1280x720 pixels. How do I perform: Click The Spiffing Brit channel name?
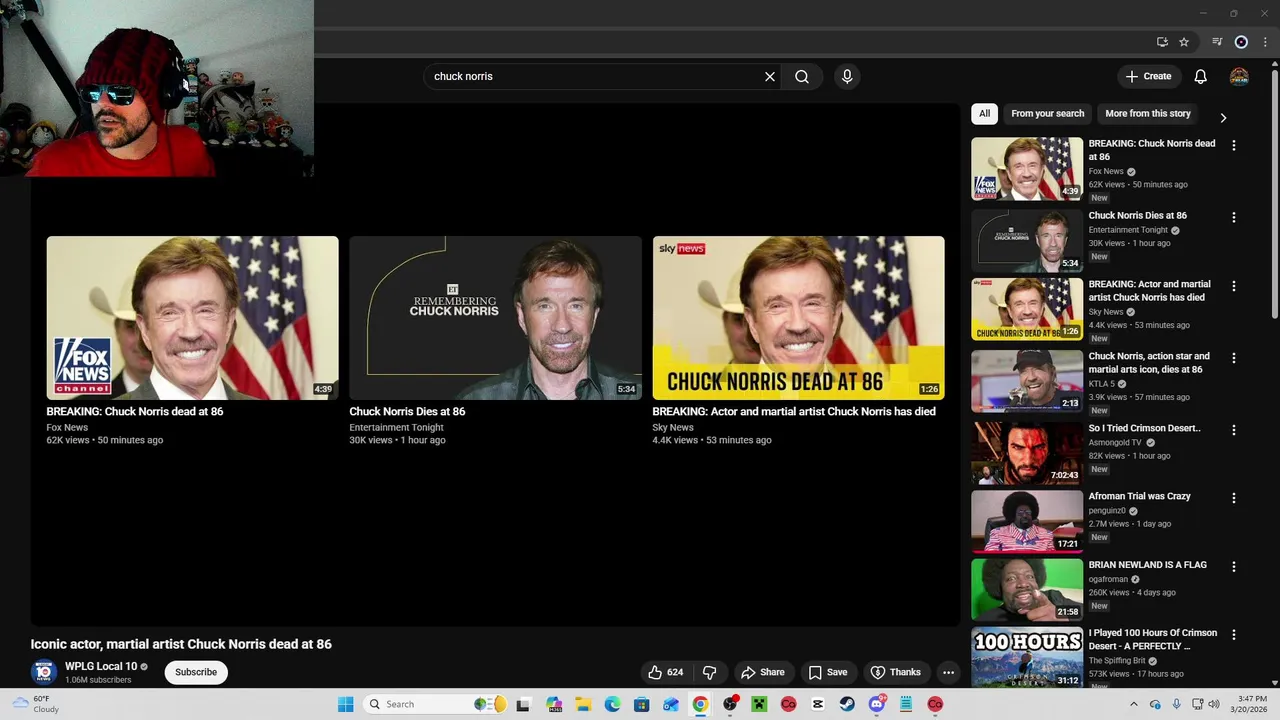1117,661
